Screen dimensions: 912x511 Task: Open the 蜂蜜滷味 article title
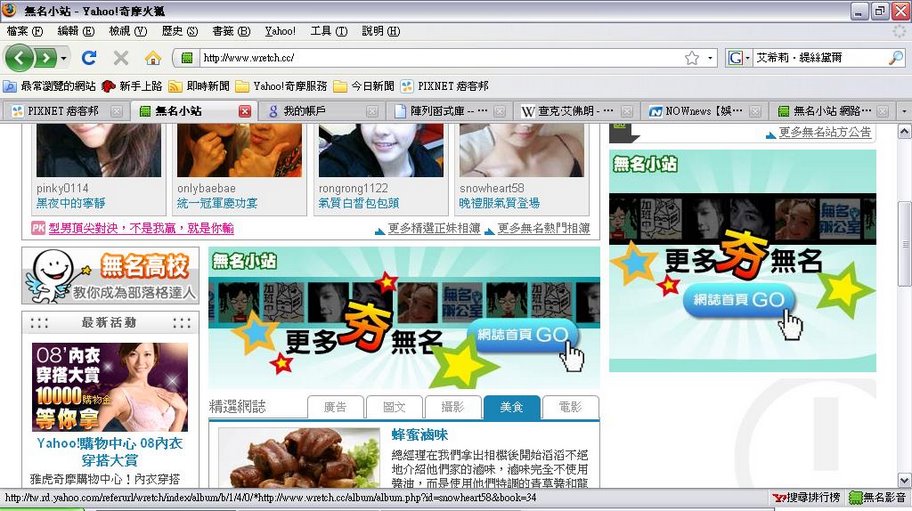click(x=419, y=434)
